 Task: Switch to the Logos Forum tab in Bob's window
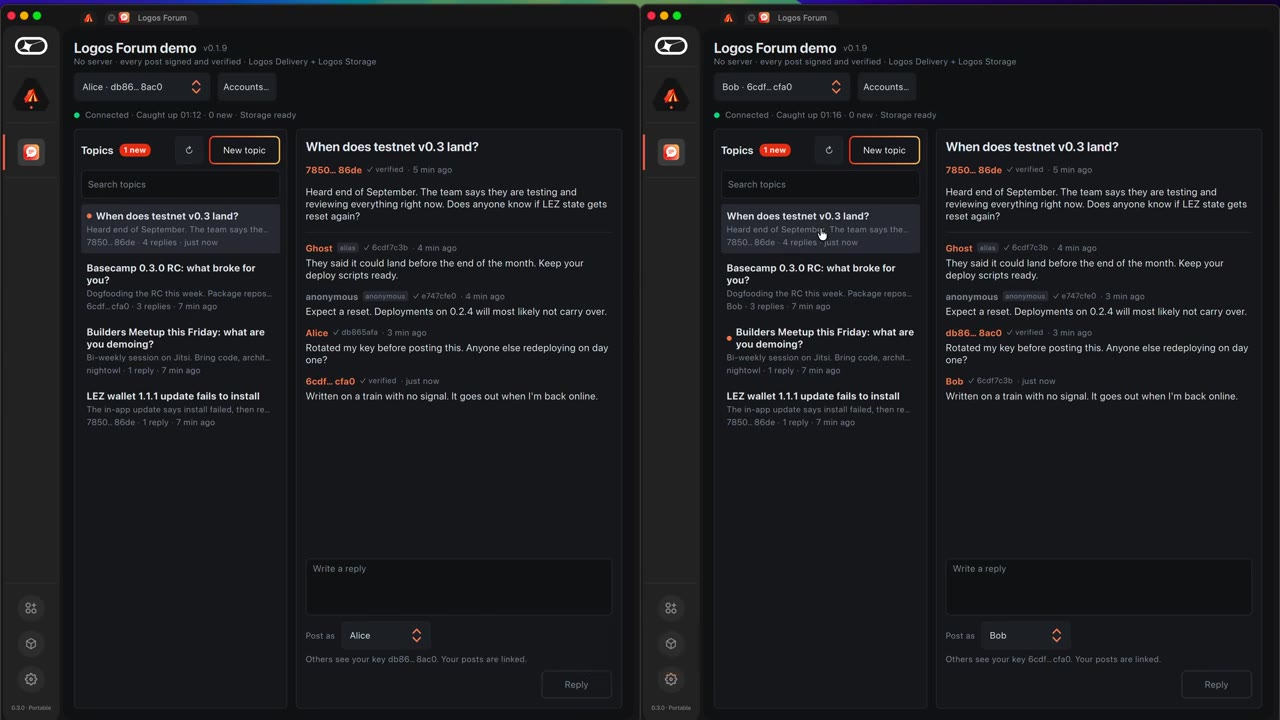tap(792, 18)
